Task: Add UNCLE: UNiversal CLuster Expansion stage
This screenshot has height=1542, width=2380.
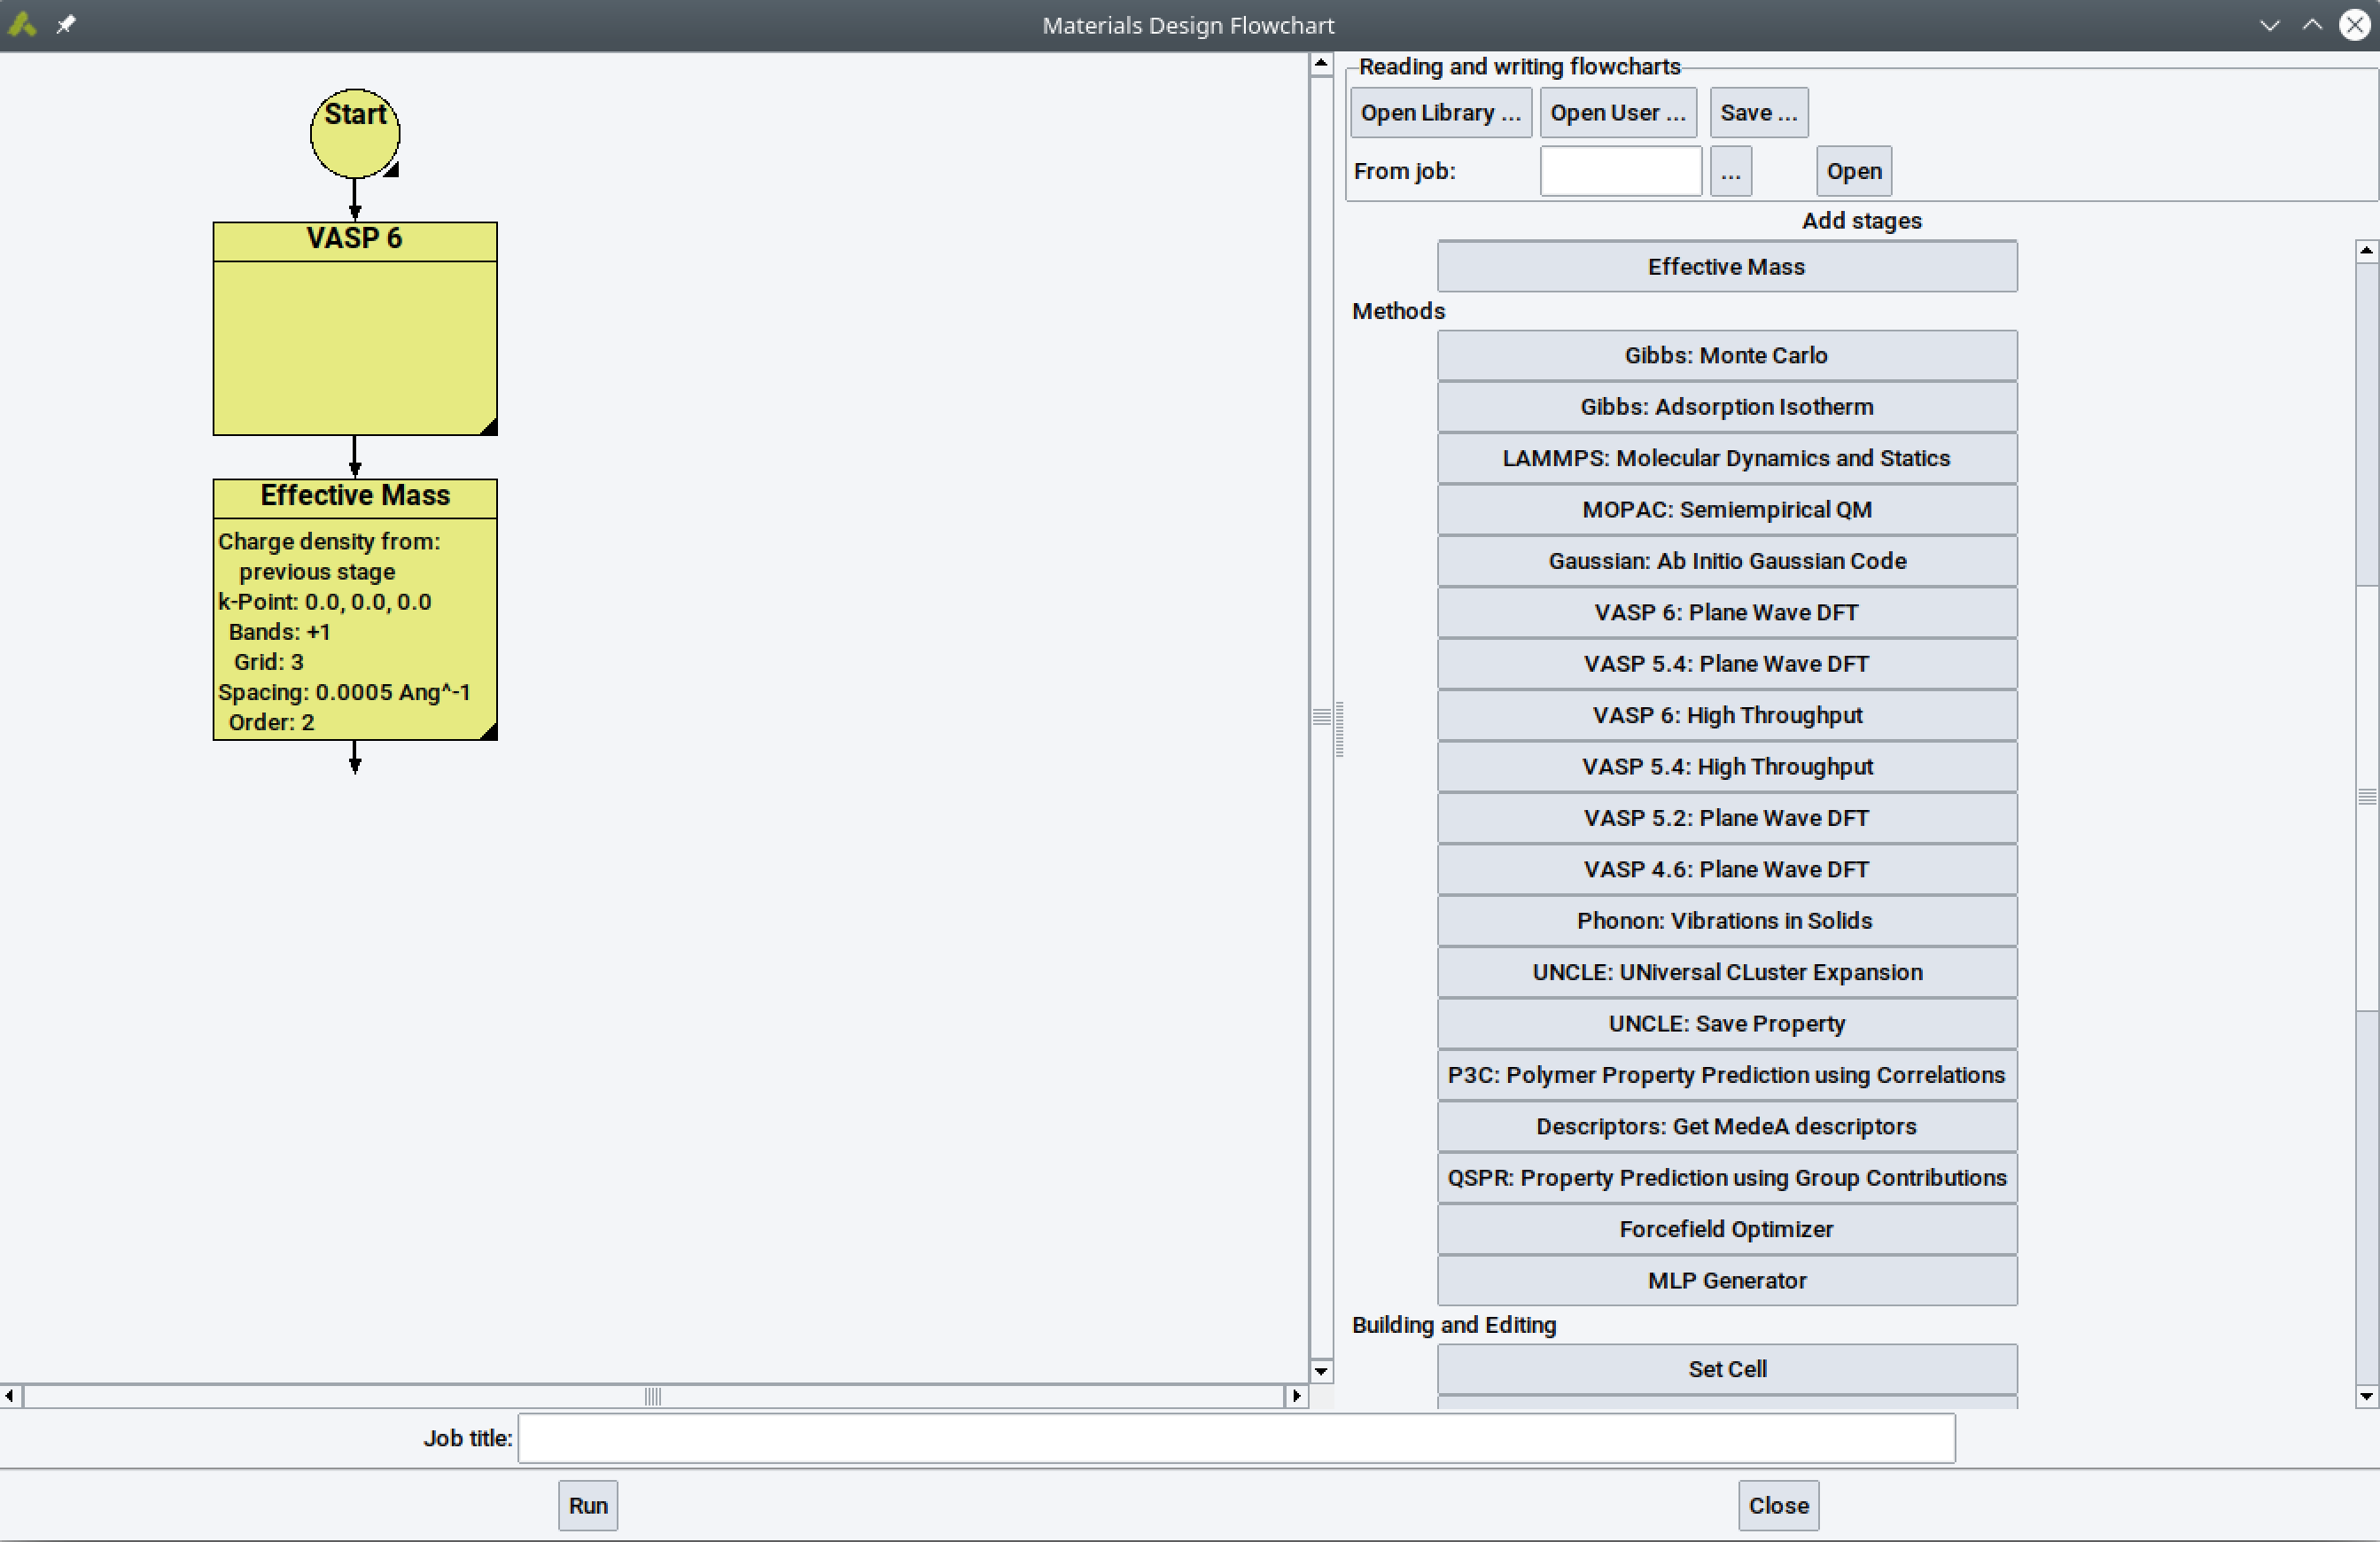Action: point(1726,972)
